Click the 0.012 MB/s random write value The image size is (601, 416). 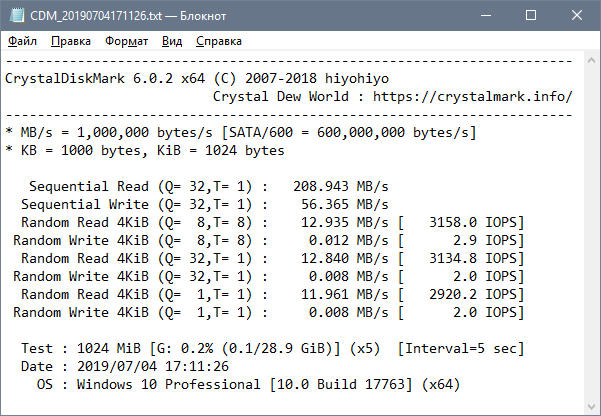pyautogui.click(x=348, y=241)
